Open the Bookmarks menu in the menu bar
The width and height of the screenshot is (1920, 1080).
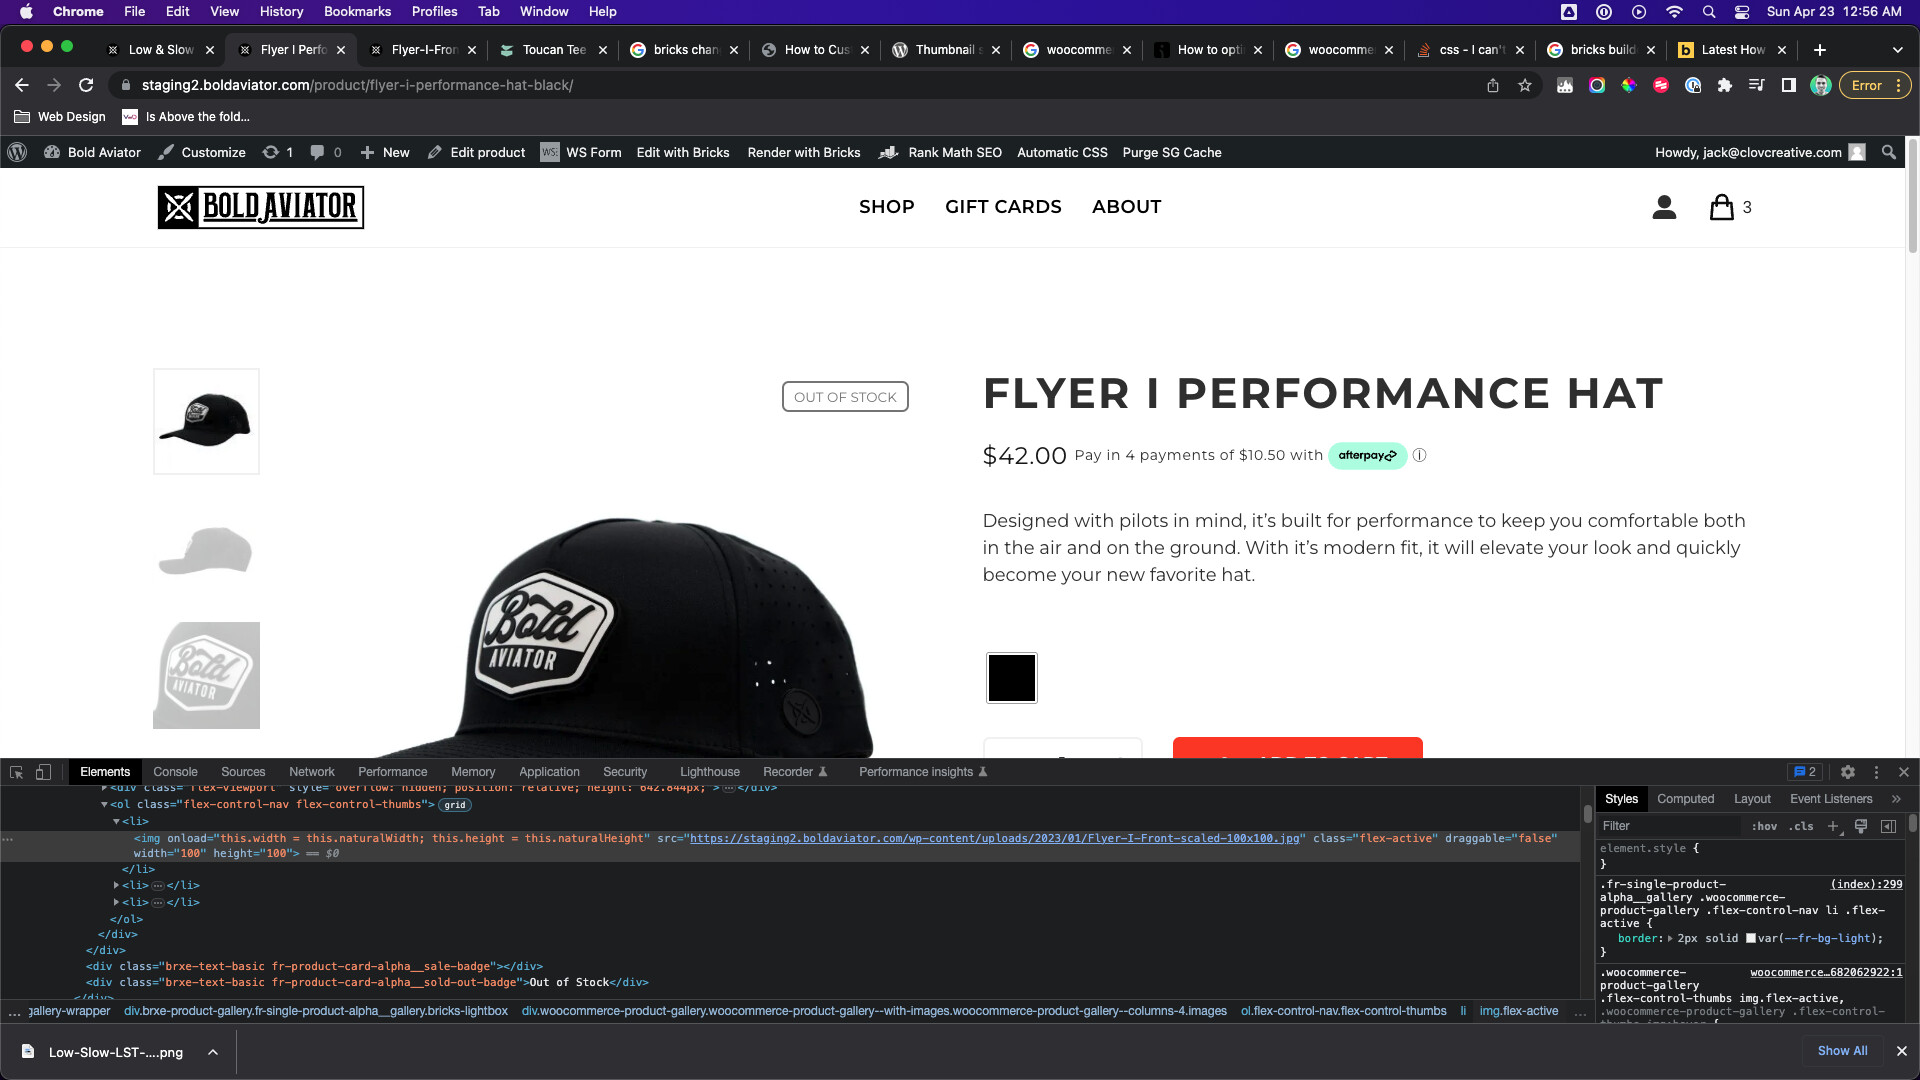(357, 11)
